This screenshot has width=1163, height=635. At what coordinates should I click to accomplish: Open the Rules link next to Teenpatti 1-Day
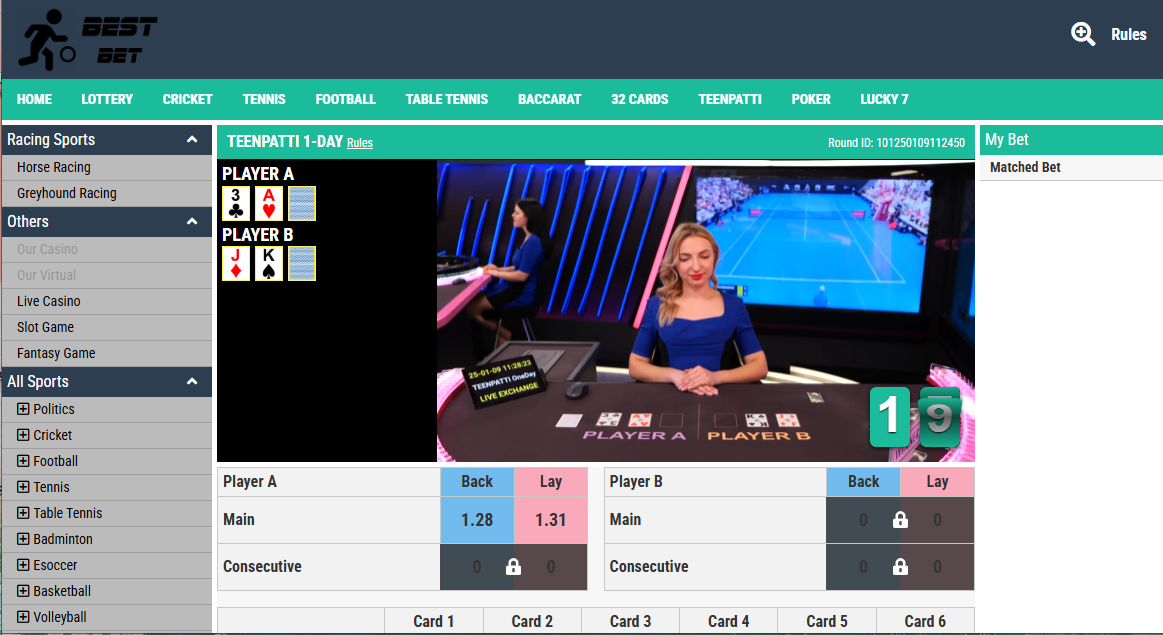point(360,142)
